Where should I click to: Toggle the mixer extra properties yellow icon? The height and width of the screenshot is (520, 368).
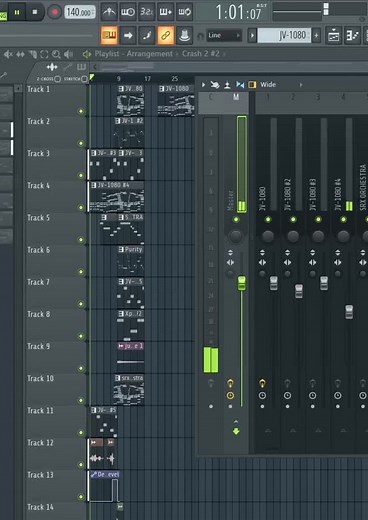click(252, 85)
